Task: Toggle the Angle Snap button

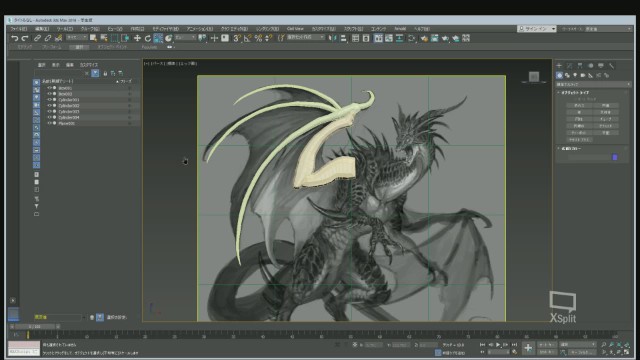Action: (x=247, y=38)
